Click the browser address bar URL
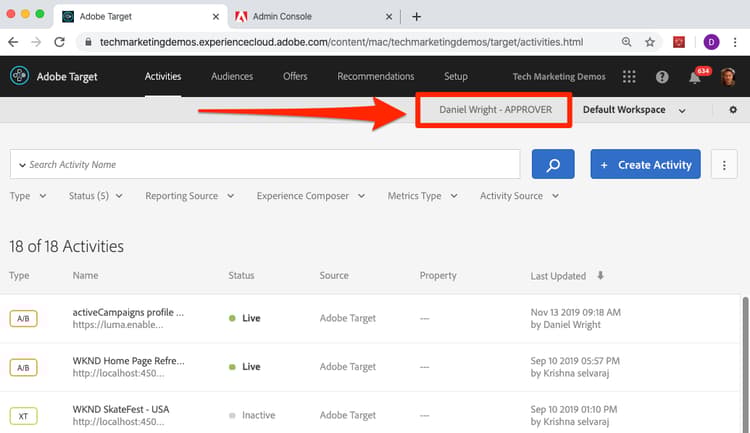 (341, 42)
